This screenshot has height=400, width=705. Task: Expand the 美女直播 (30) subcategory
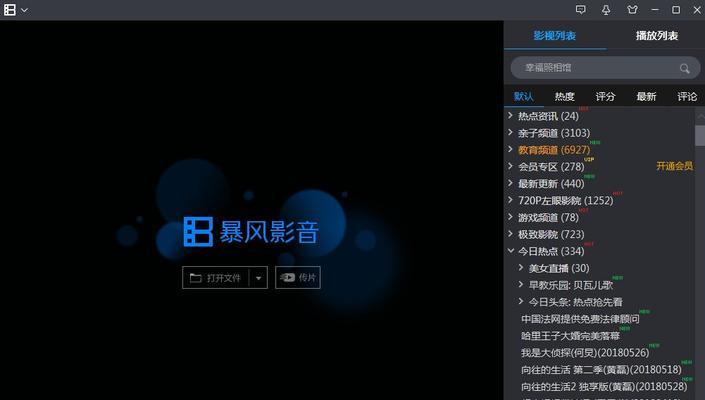(x=521, y=267)
